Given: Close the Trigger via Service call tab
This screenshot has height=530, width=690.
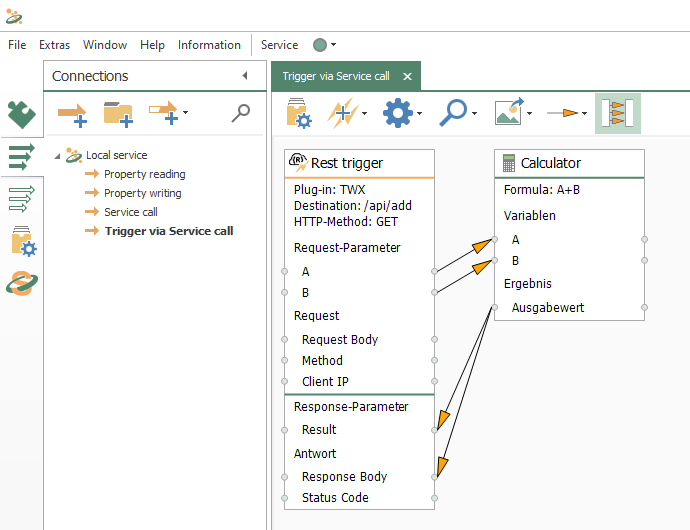Looking at the screenshot, I should tap(407, 76).
